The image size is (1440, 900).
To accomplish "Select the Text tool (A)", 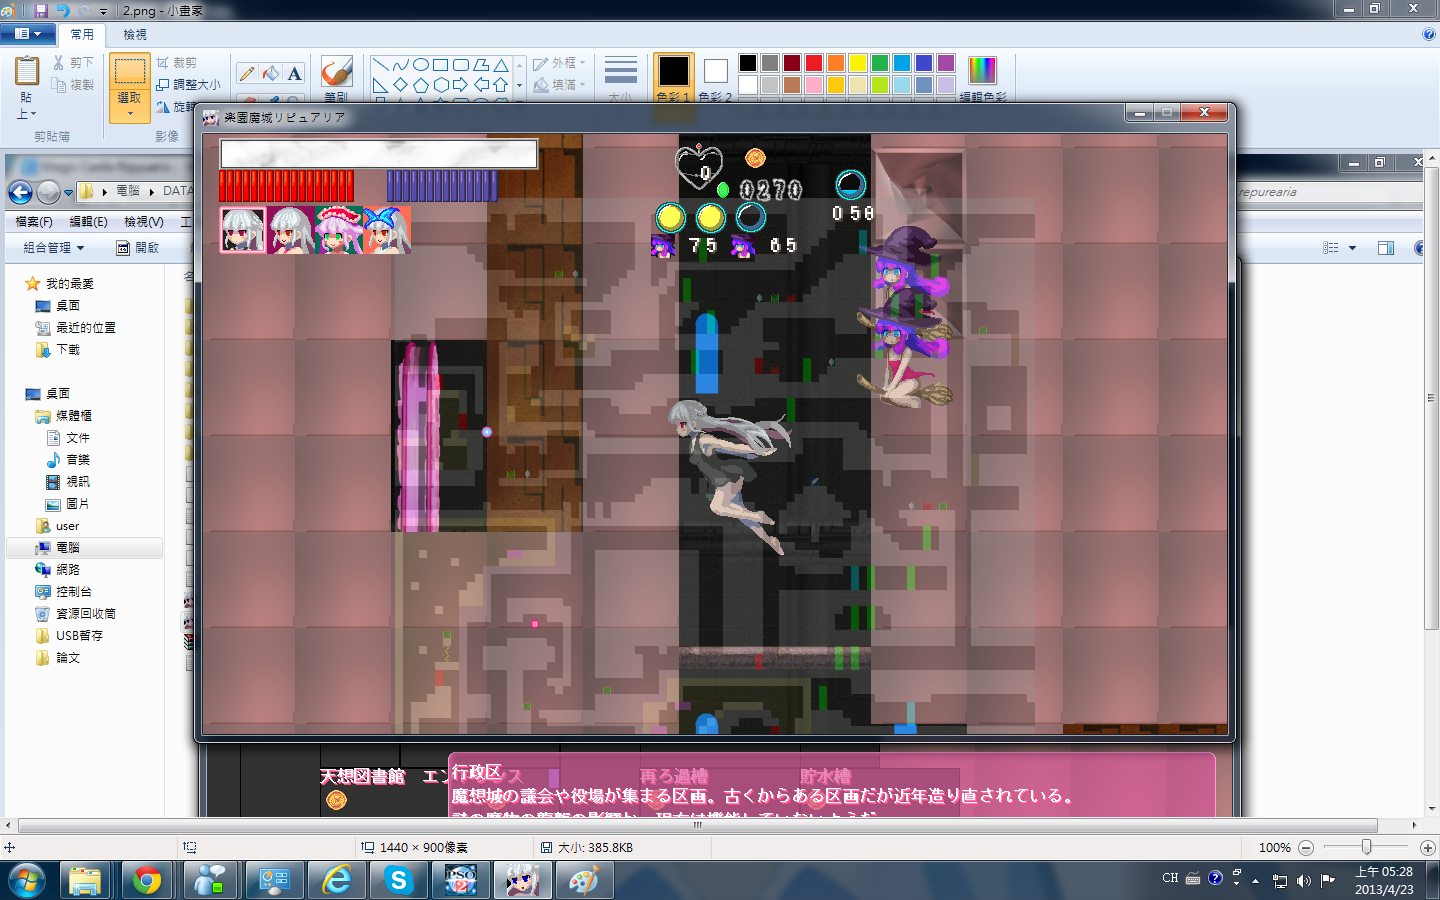I will click(x=294, y=73).
